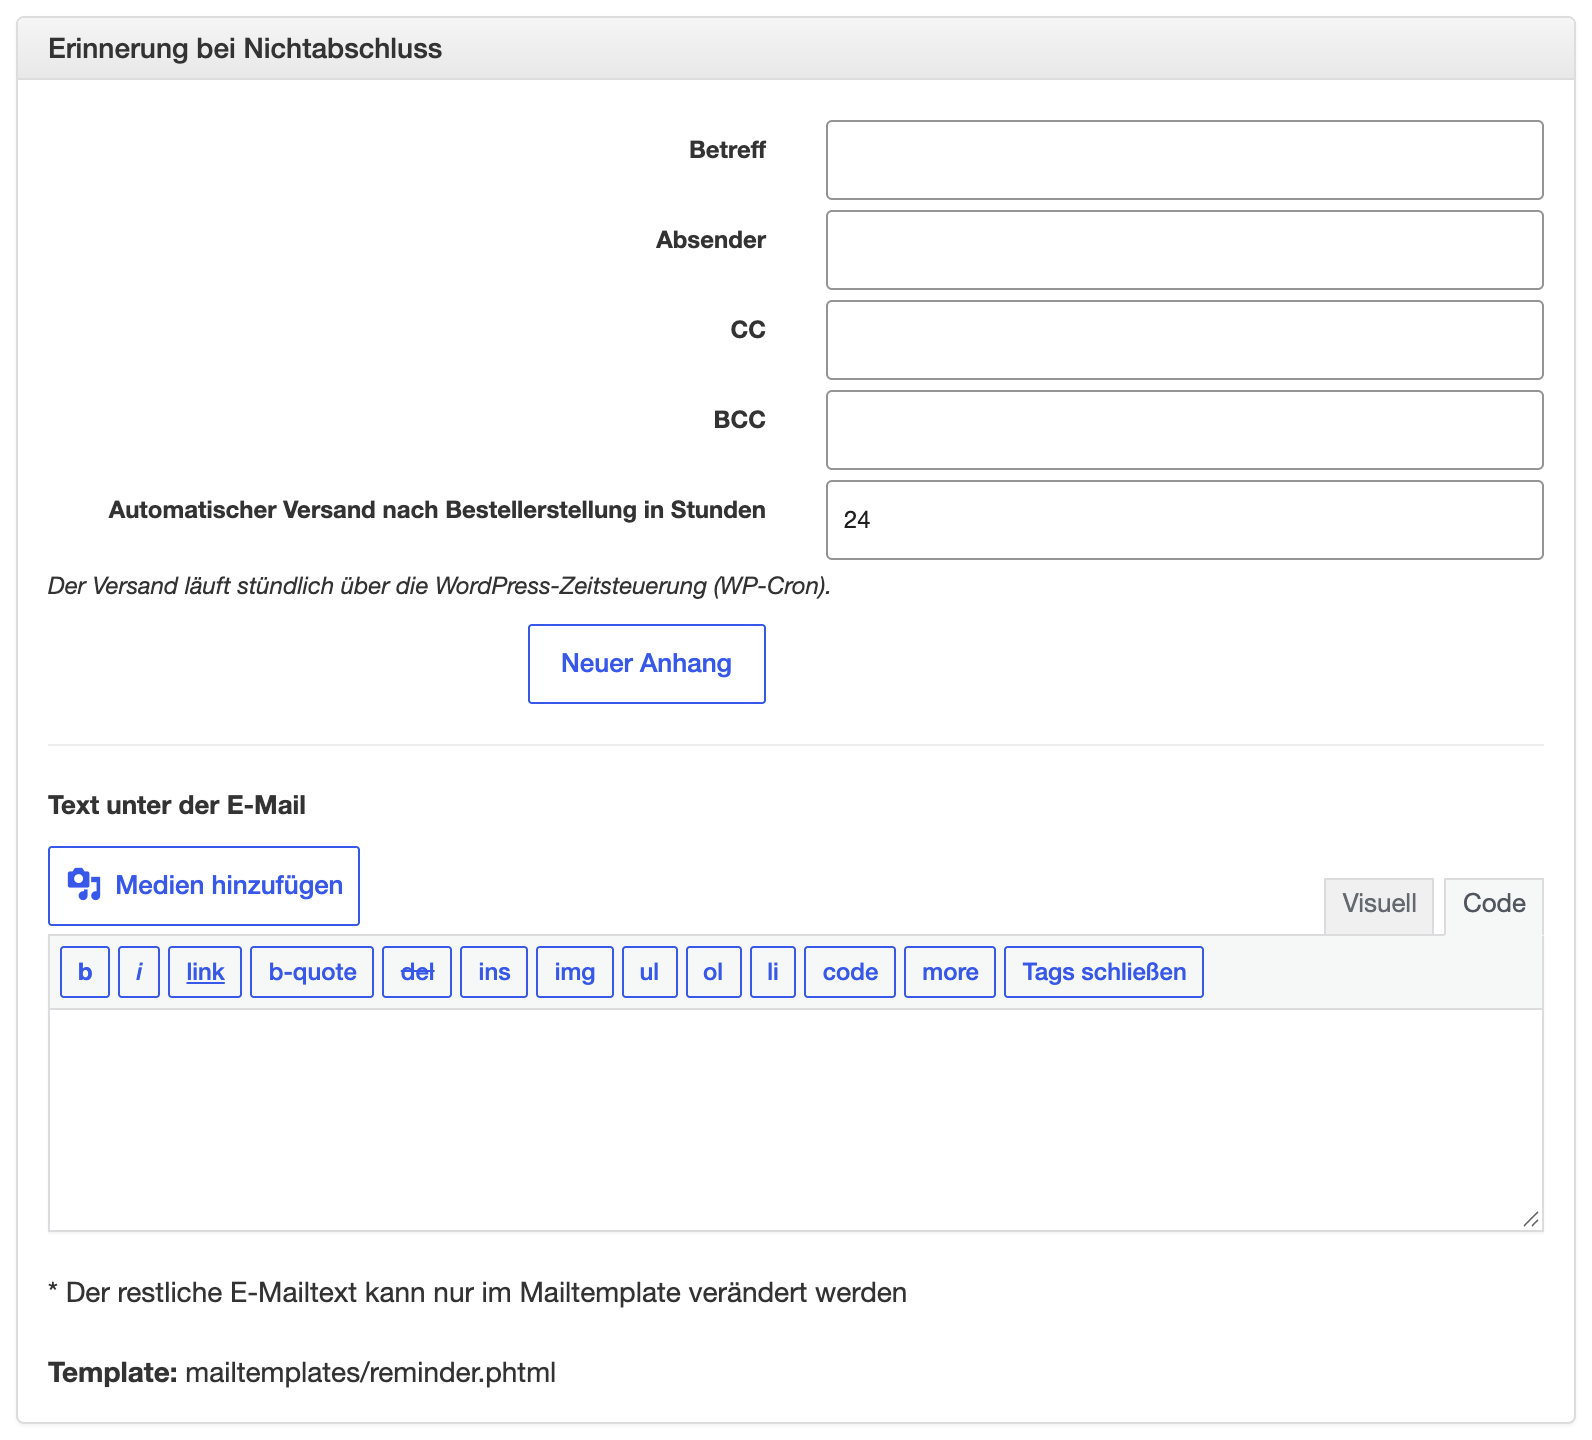1592x1440 pixels.
Task: Click the del quicktag button
Action: pos(417,972)
